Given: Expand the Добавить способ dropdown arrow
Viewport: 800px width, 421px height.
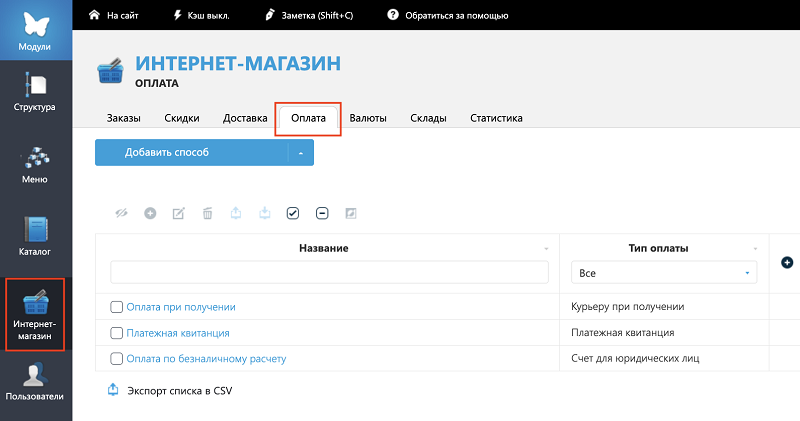Looking at the screenshot, I should [301, 153].
